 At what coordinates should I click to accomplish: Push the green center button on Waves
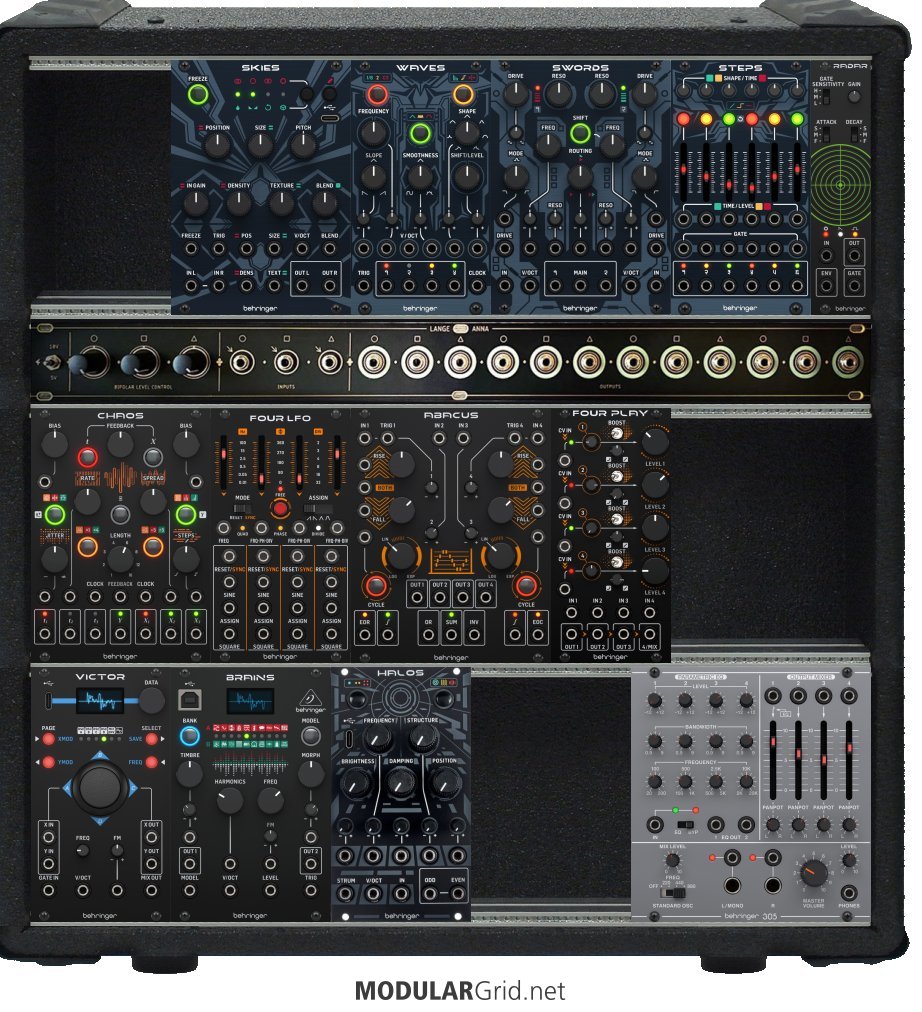click(420, 134)
